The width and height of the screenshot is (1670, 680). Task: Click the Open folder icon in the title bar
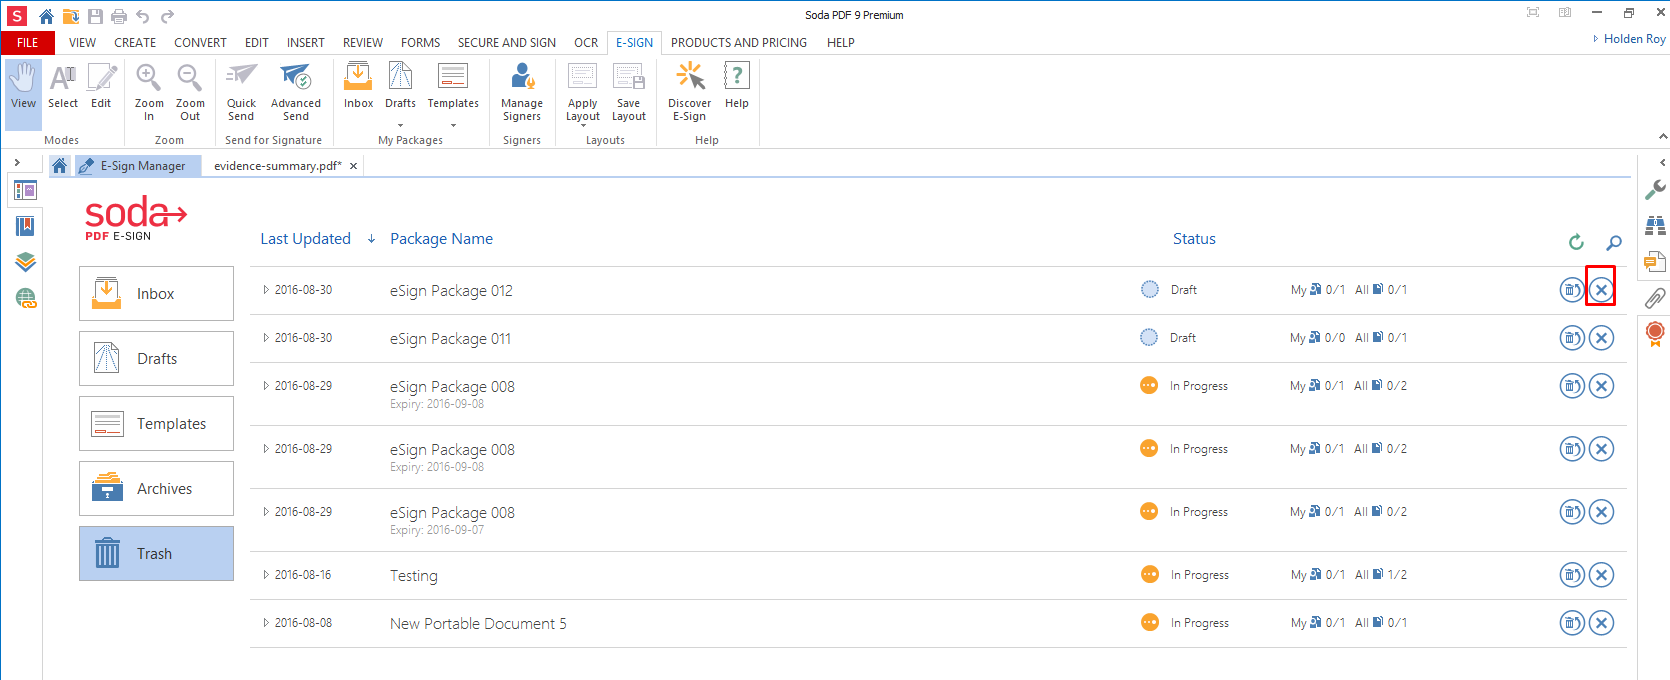click(x=71, y=16)
